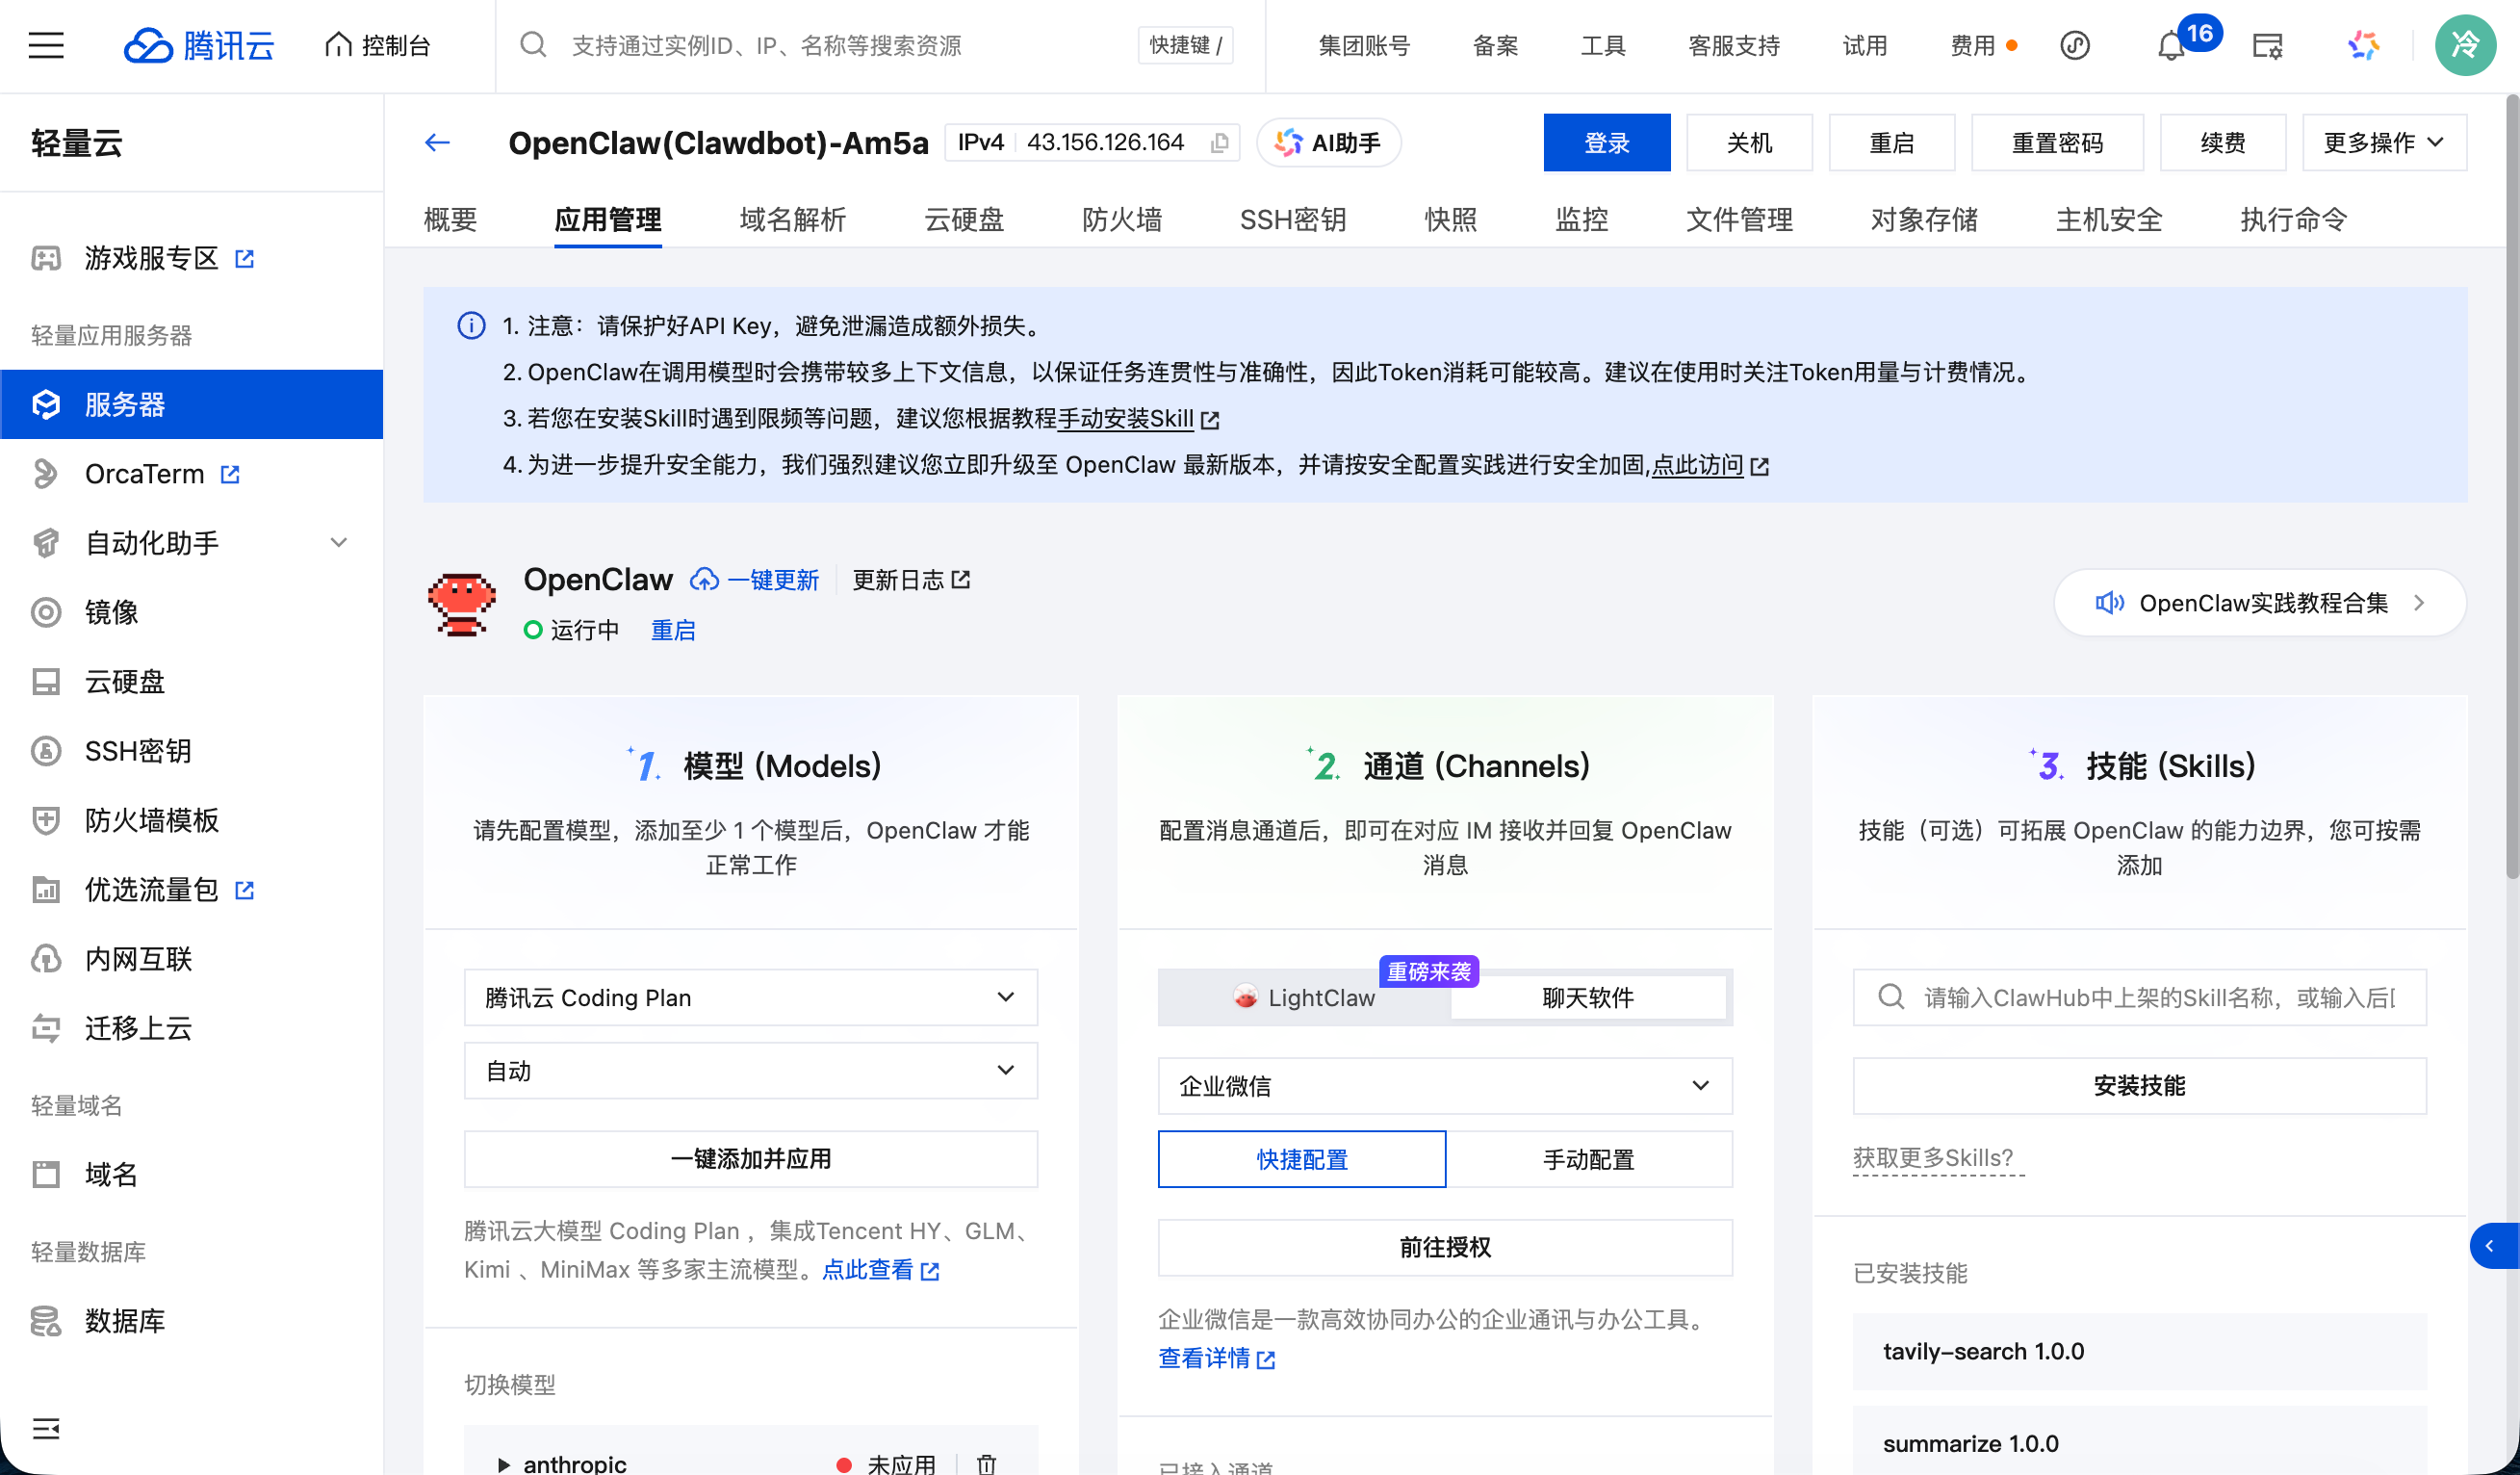Screen dimensions: 2520x1475
Task: Go back using the left arrow icon
Action: point(437,143)
